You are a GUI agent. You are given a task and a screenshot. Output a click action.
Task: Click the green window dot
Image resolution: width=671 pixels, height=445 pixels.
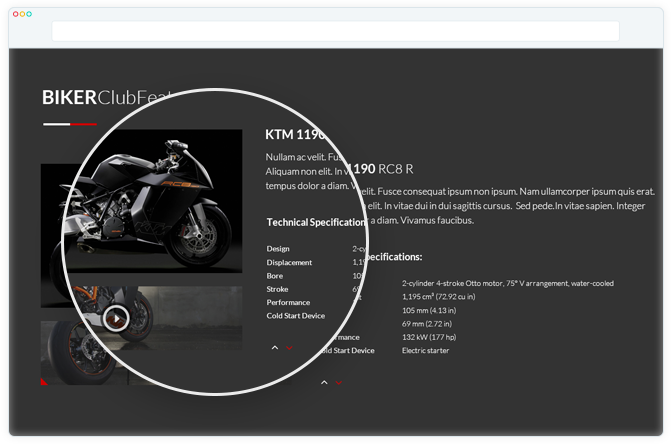coord(29,14)
